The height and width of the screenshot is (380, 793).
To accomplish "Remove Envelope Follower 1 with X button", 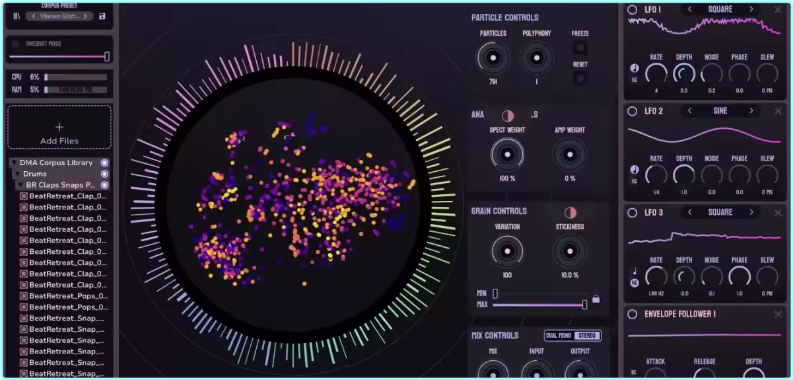I will coord(778,314).
